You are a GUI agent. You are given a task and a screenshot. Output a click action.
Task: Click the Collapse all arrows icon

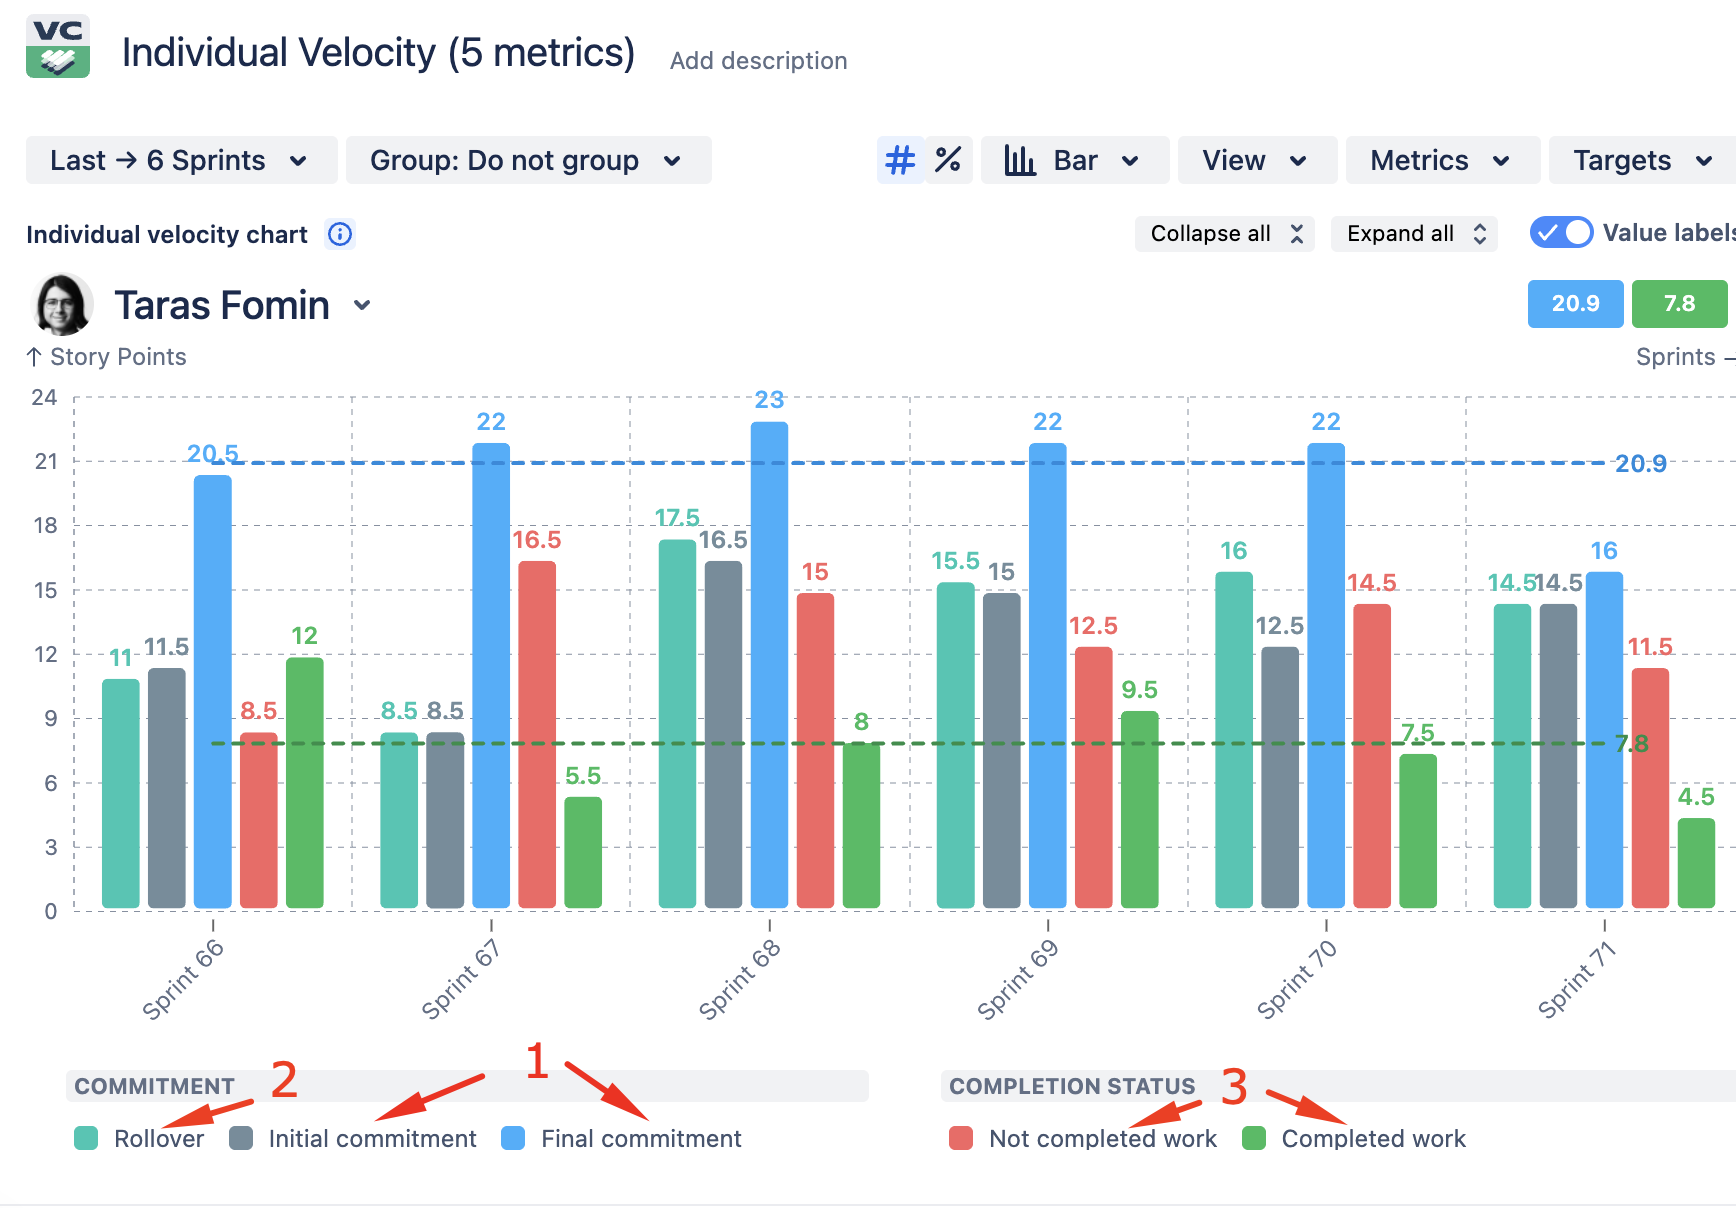[1296, 234]
